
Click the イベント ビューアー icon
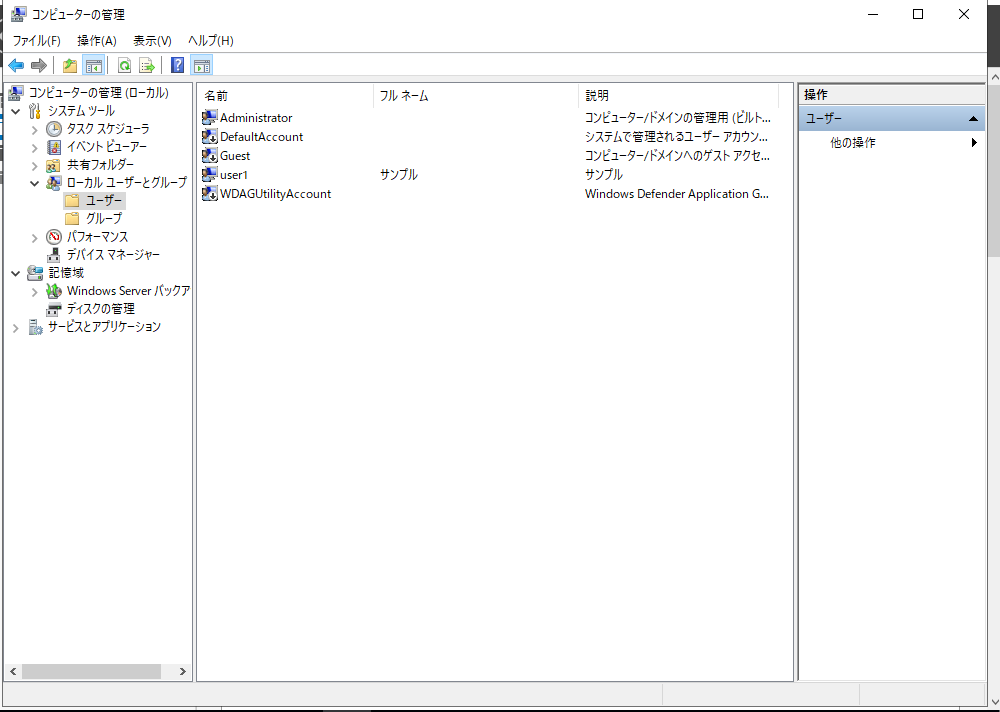pos(54,147)
